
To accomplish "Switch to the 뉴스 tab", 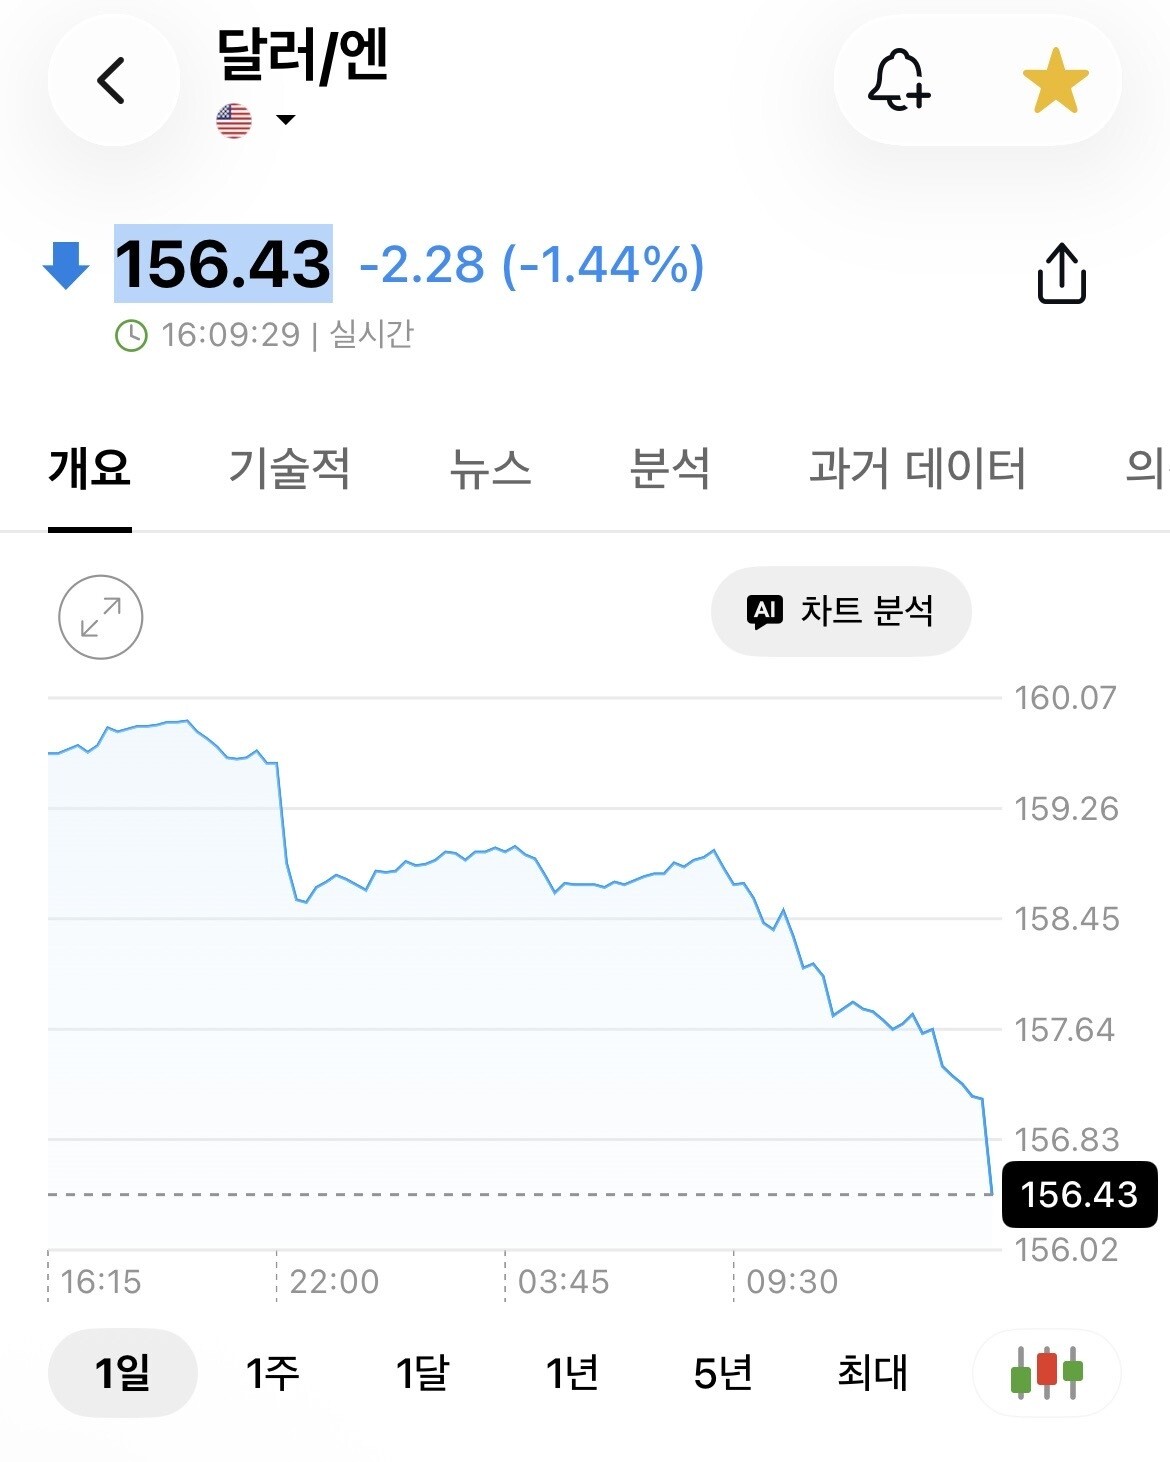I will [x=490, y=468].
